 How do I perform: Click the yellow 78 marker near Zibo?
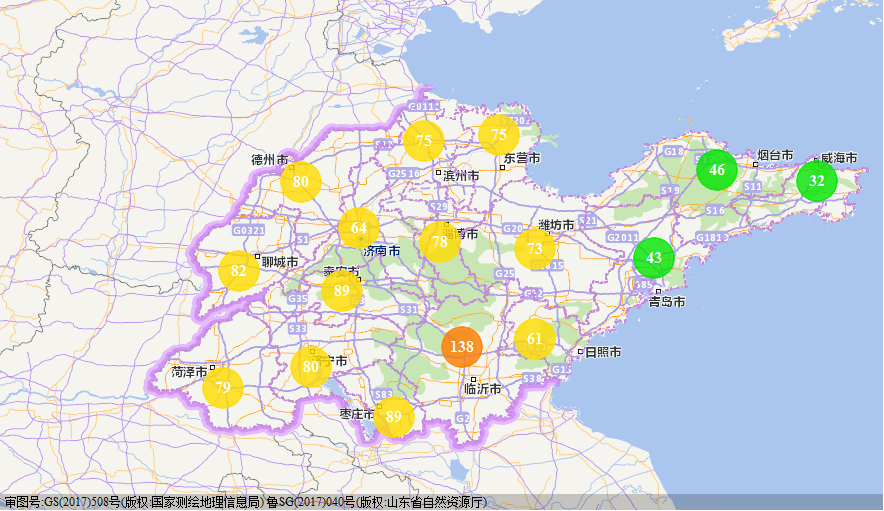click(440, 242)
